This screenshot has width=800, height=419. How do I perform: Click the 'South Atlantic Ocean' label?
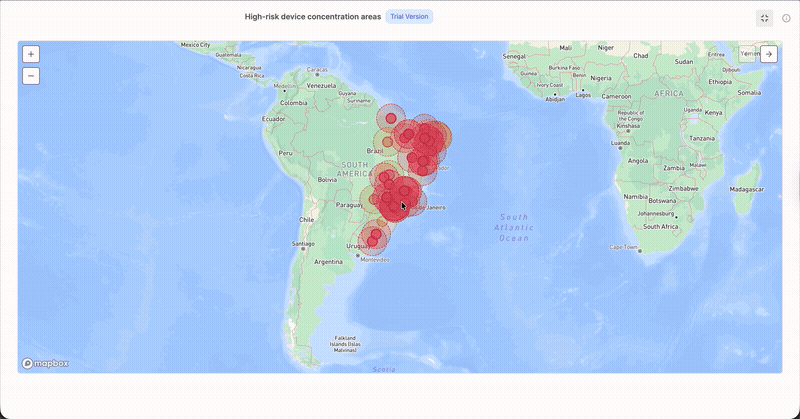pos(514,228)
